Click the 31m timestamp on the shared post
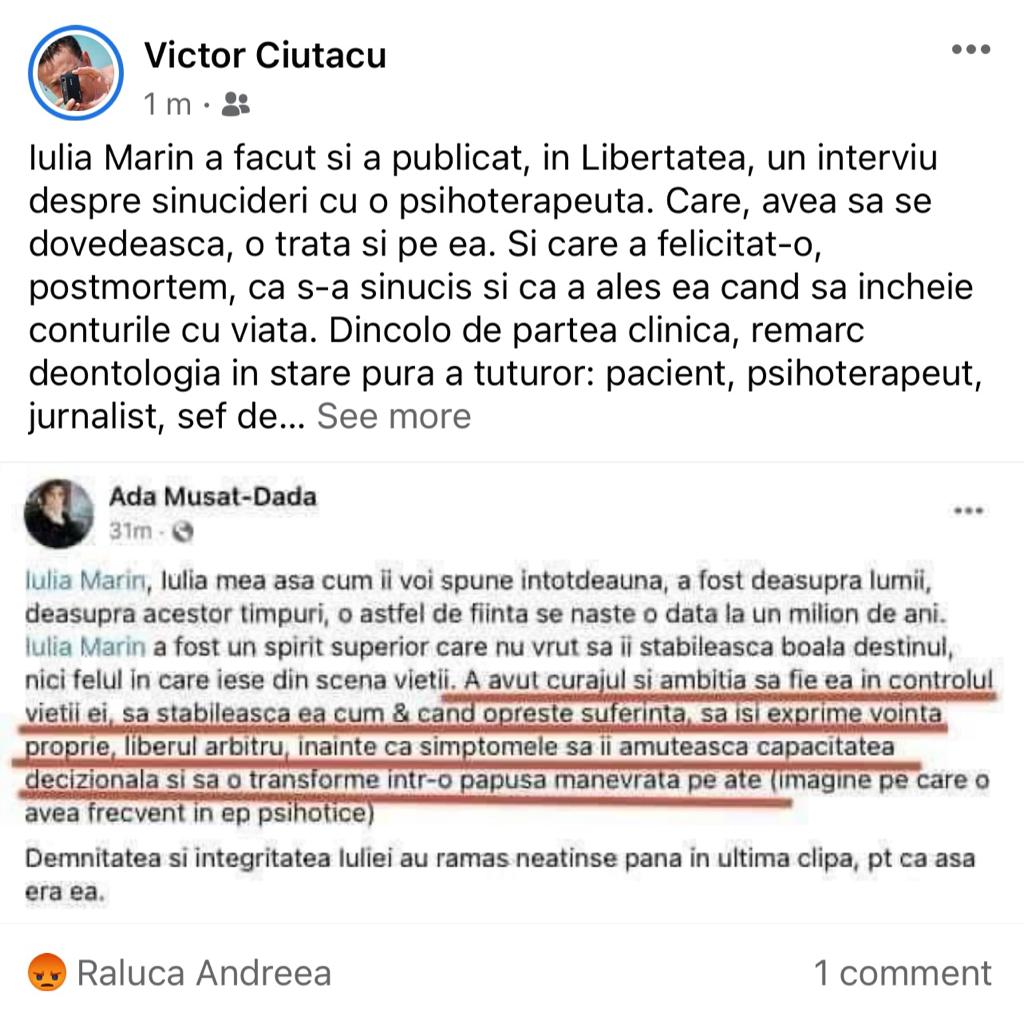1024x1016 pixels. (131, 532)
